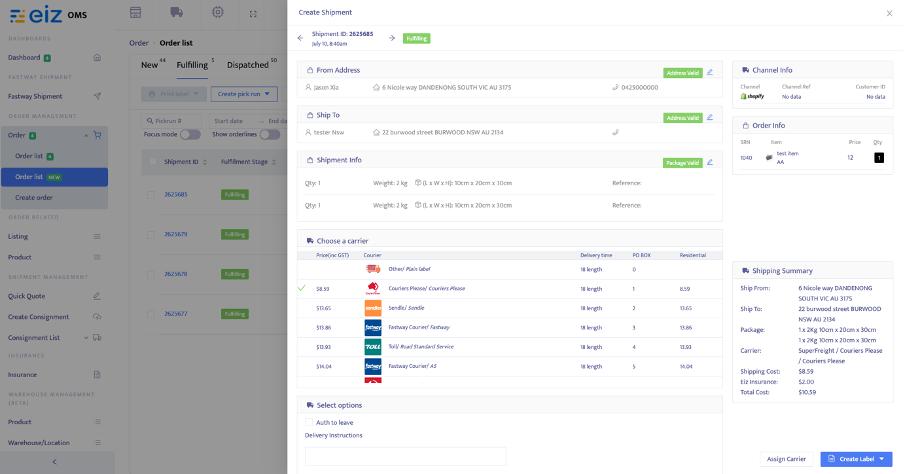Click the edit pencil for From Address
The height and width of the screenshot is (474, 904).
[710, 72]
